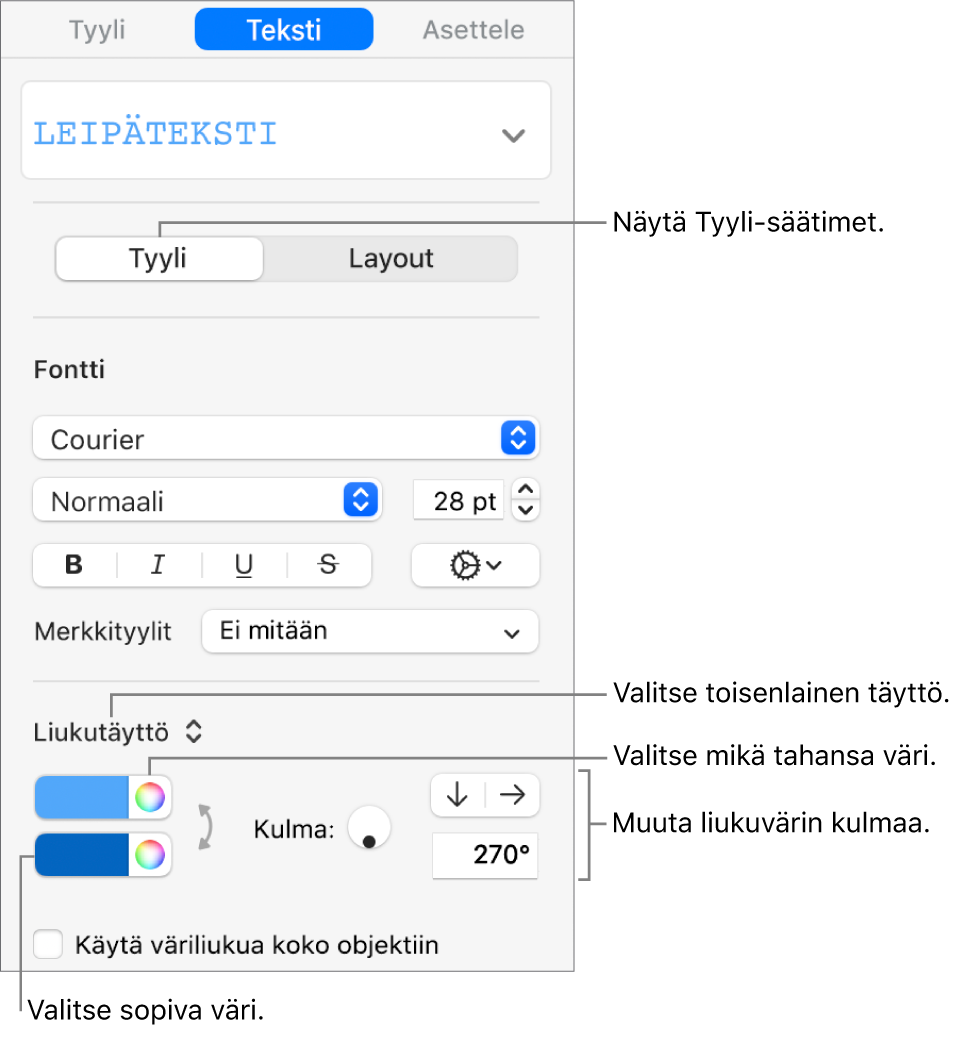Click the light blue gradient color swatch
This screenshot has height=1037, width=955.
(81, 797)
